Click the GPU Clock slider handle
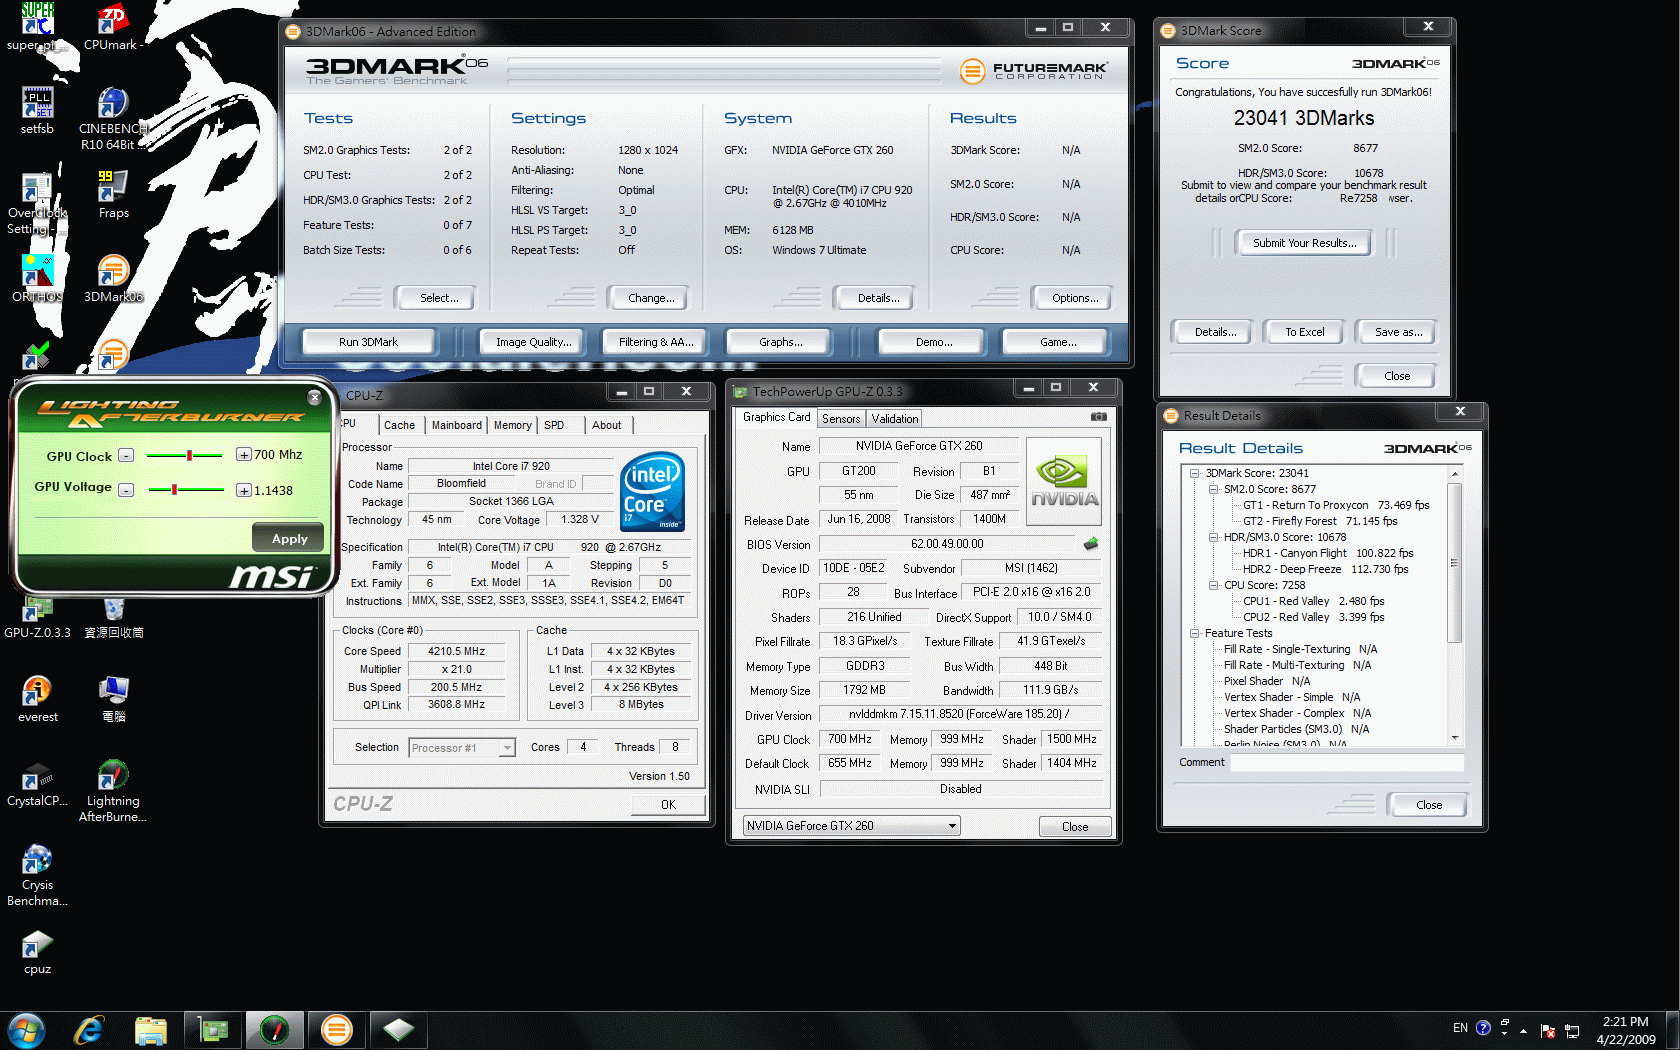The height and width of the screenshot is (1050, 1680). click(188, 455)
